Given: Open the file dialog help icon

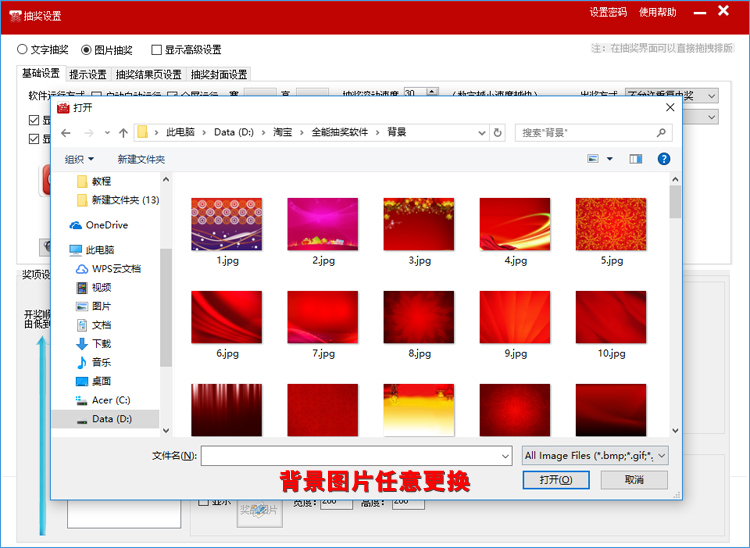Looking at the screenshot, I should pyautogui.click(x=663, y=159).
